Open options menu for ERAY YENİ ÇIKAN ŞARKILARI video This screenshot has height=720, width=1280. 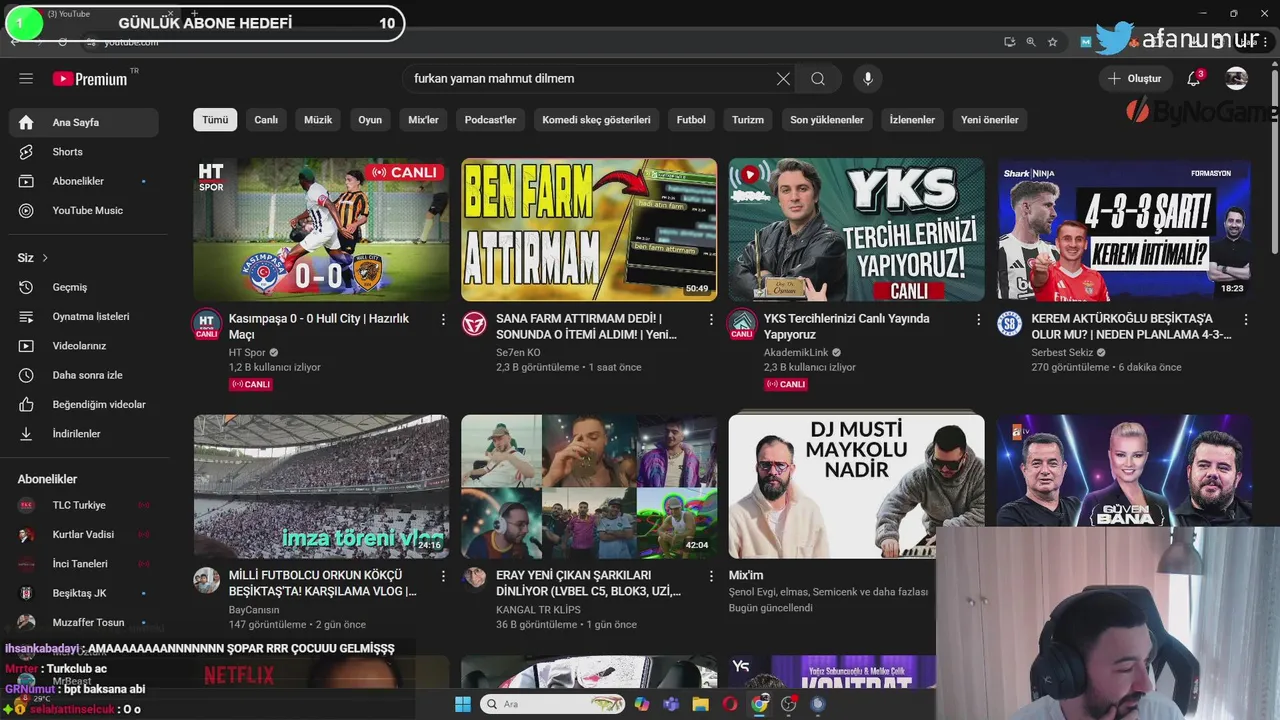click(x=711, y=576)
